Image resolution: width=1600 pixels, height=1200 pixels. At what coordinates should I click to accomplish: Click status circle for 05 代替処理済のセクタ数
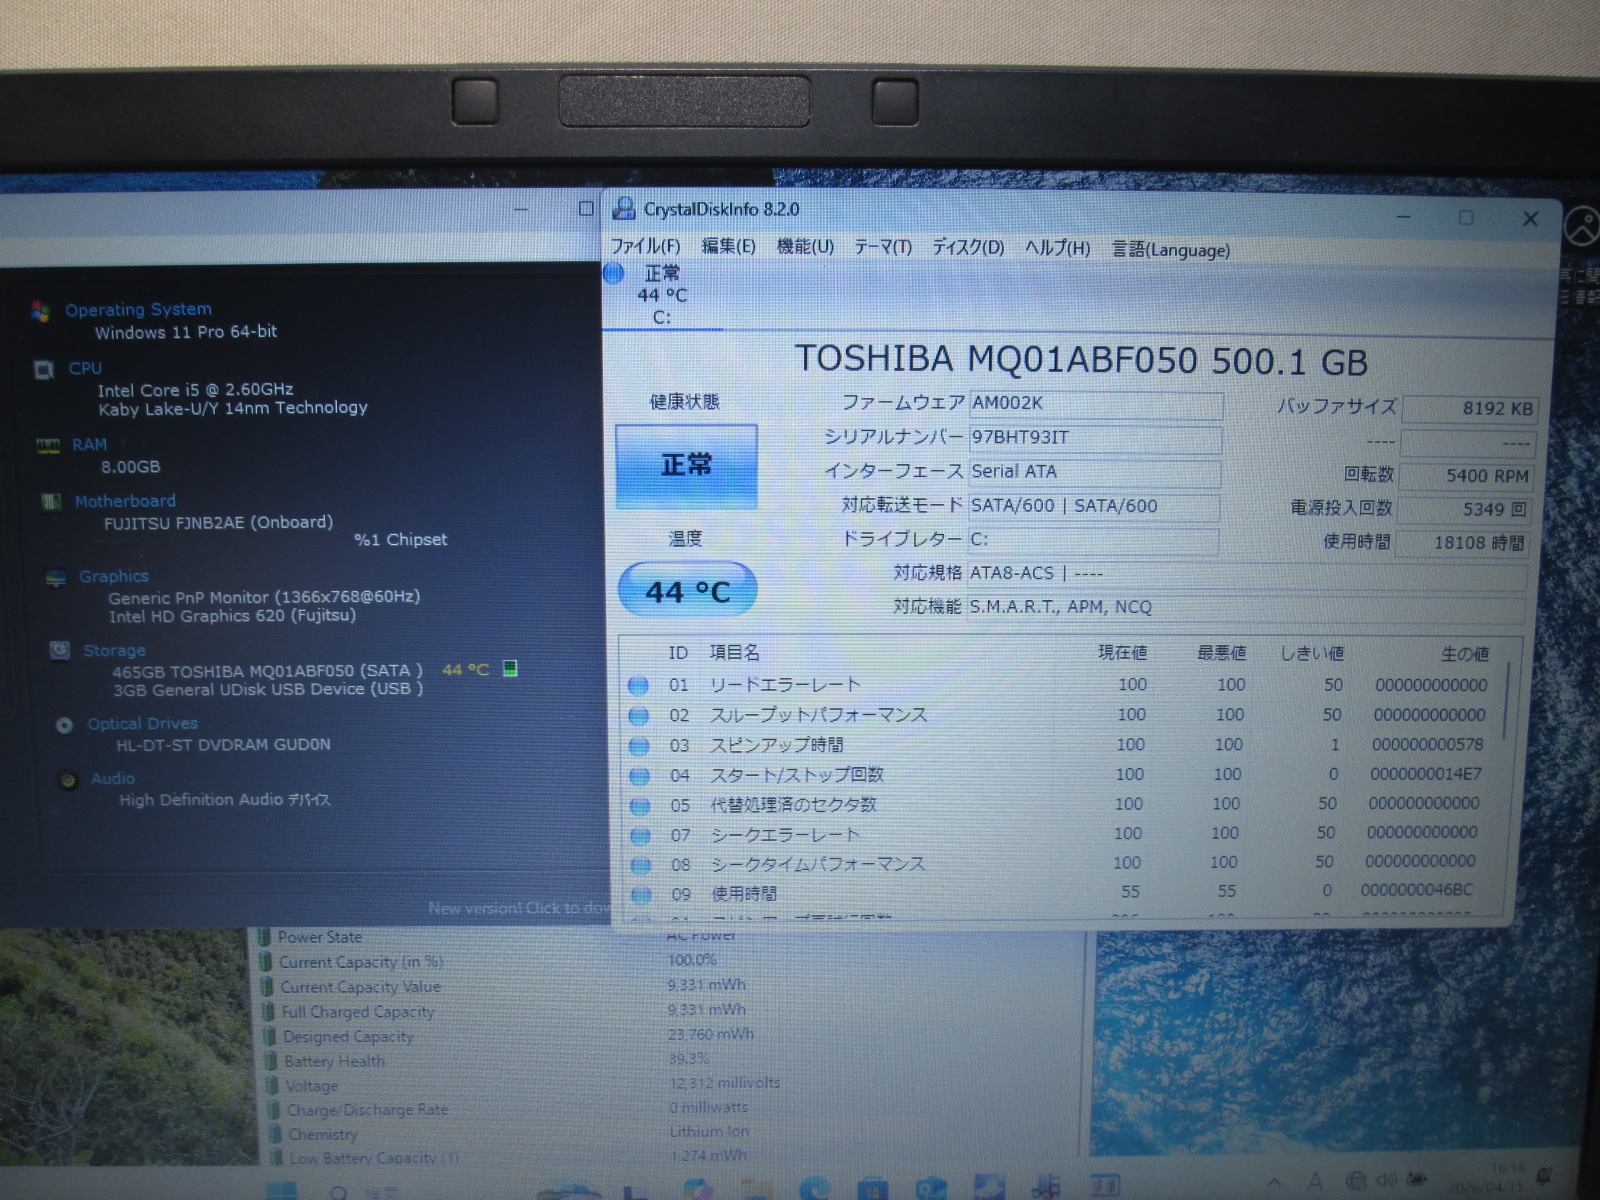tap(639, 806)
